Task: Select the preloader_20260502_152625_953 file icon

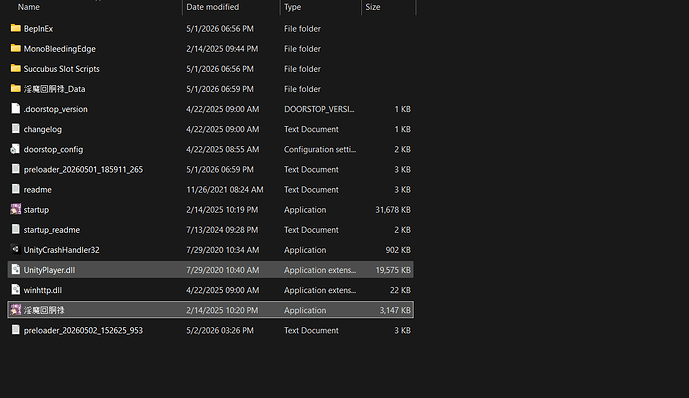Action: pos(15,330)
